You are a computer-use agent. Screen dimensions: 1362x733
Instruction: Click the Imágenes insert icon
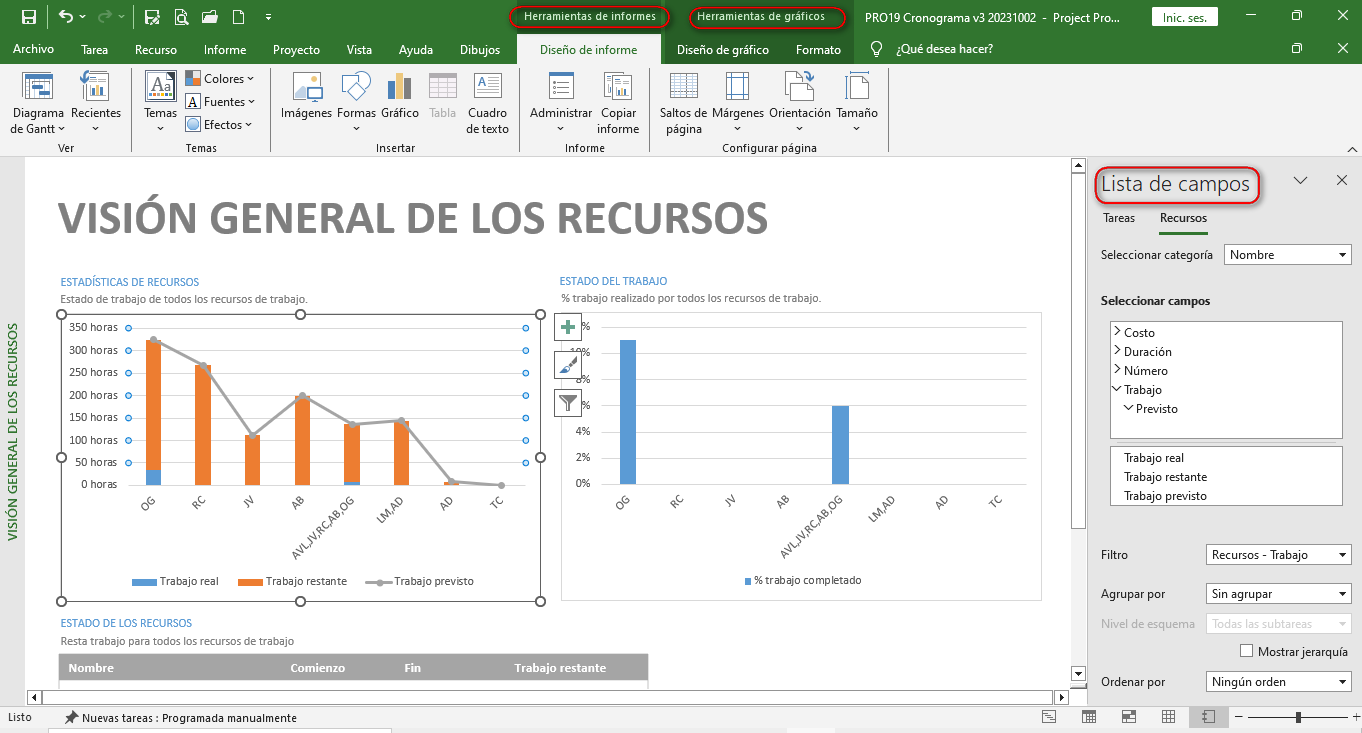[x=306, y=89]
